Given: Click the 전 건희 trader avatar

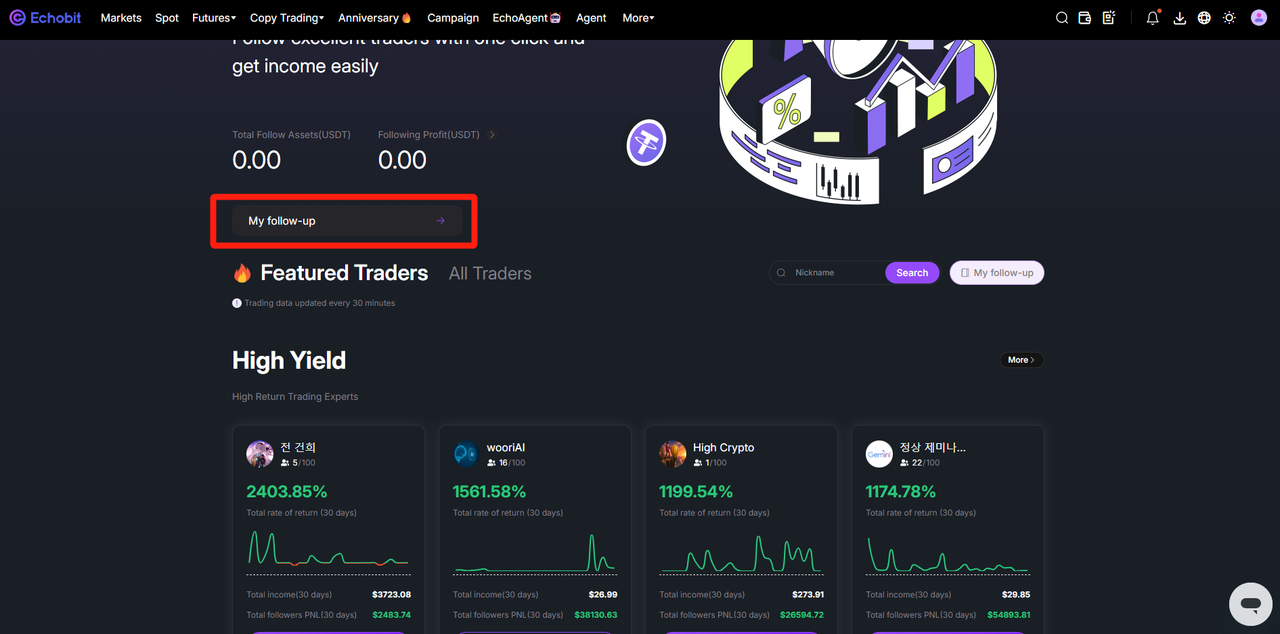Looking at the screenshot, I should (x=260, y=454).
